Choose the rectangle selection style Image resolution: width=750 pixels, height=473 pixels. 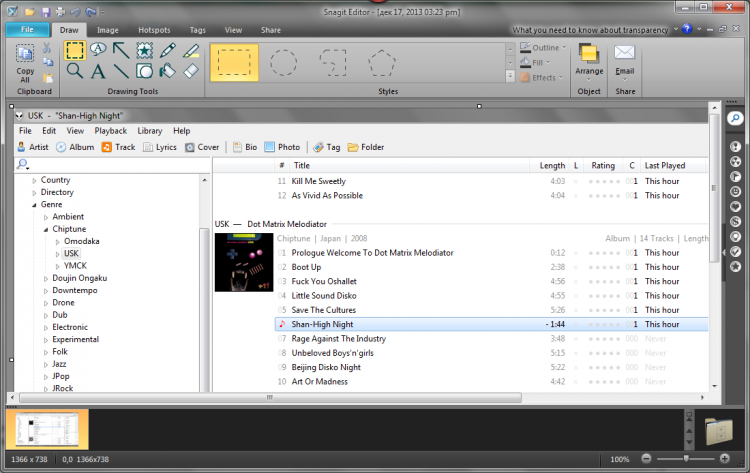coord(234,63)
